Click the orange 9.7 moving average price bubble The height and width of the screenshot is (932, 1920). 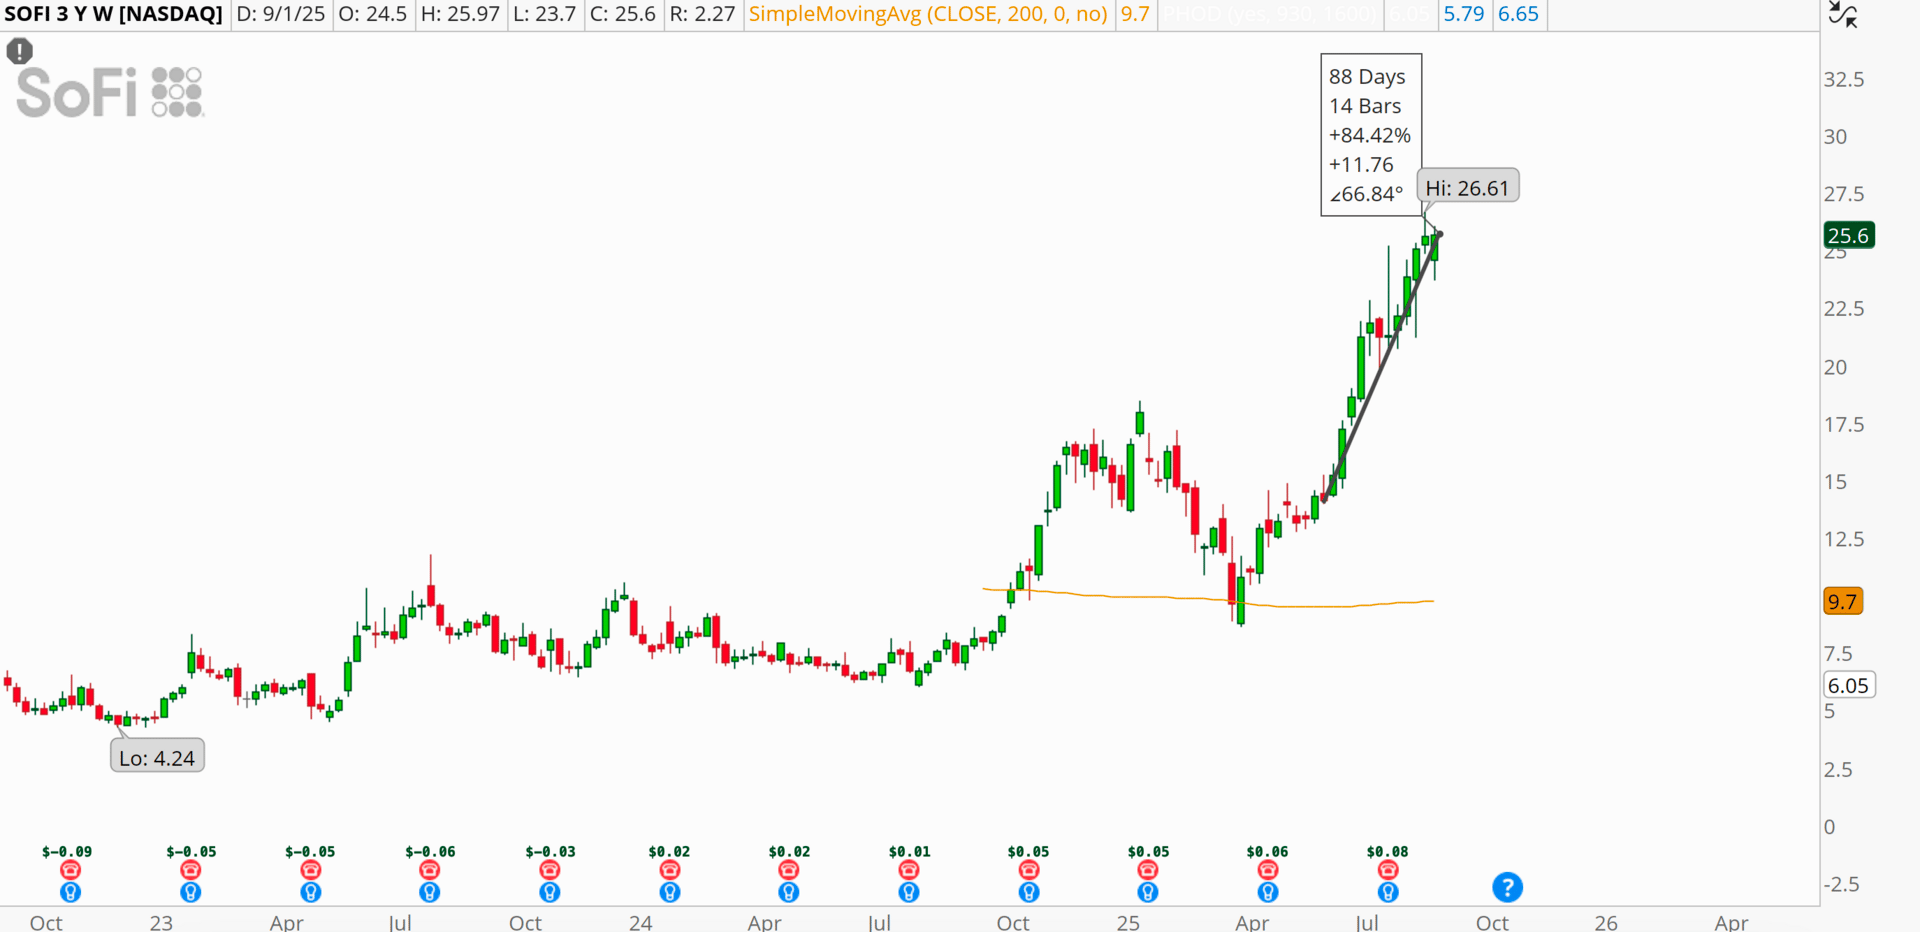(1842, 601)
